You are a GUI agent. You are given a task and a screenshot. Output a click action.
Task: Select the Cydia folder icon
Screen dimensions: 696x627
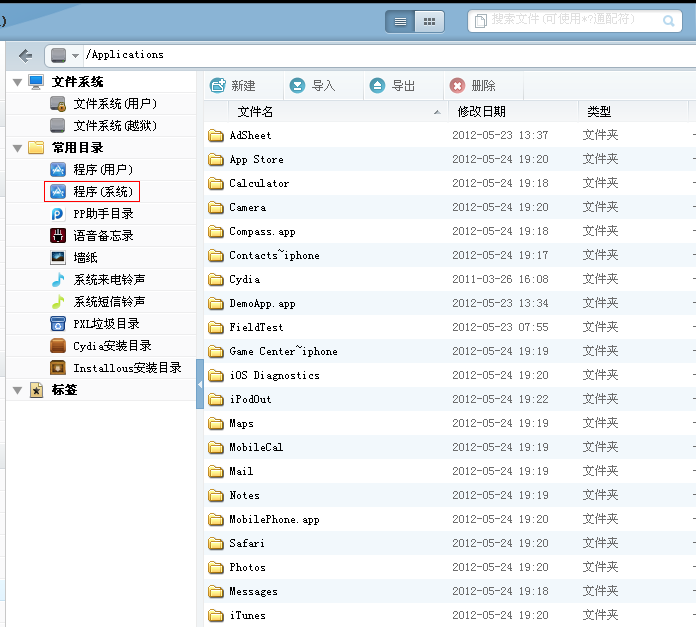click(216, 280)
